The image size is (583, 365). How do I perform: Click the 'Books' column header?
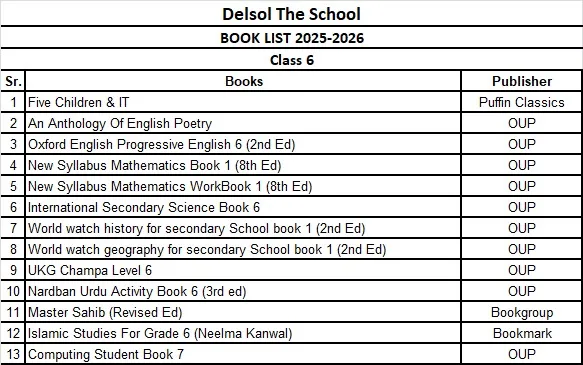(x=244, y=81)
